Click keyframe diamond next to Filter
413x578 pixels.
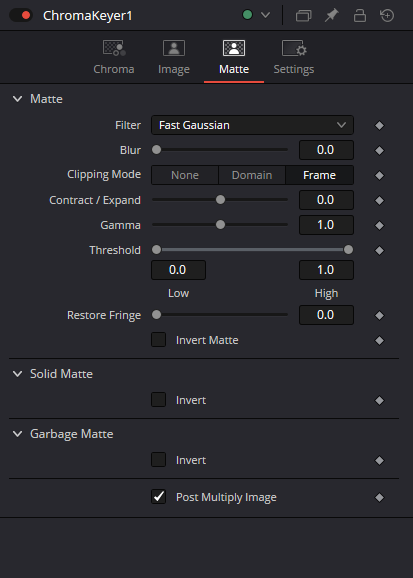379,126
